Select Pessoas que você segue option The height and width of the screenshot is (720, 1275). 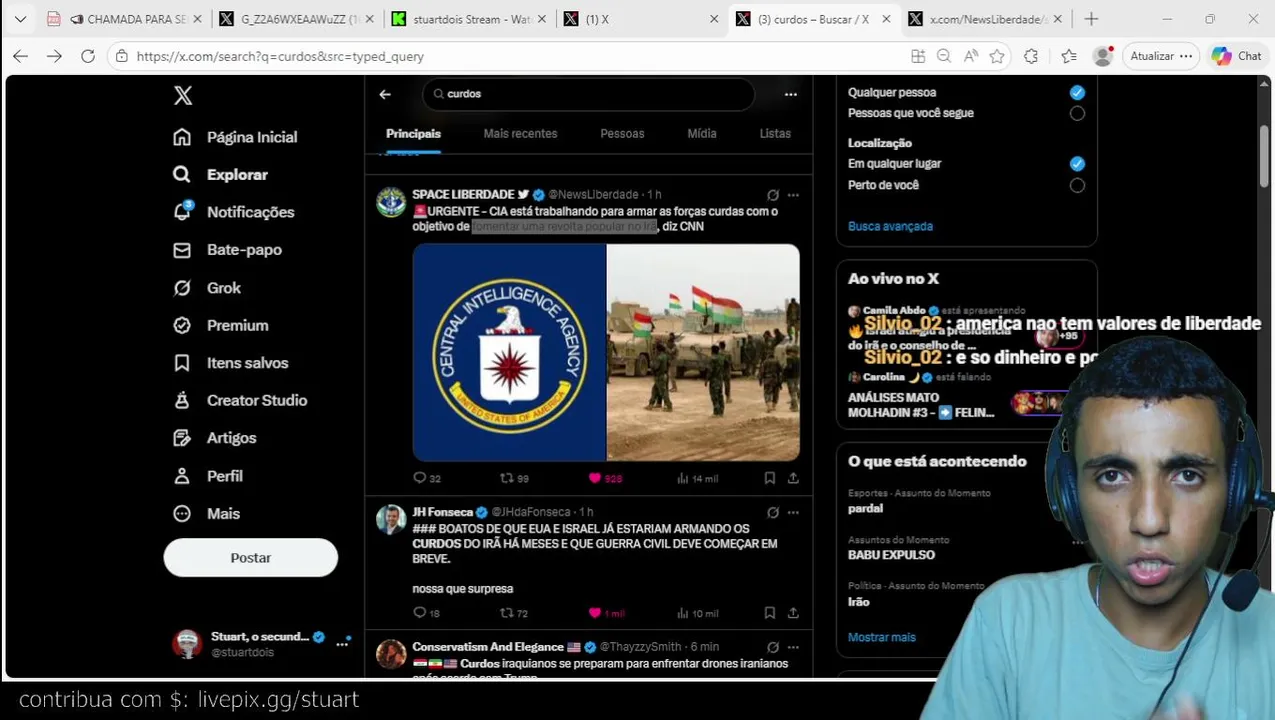point(1077,113)
